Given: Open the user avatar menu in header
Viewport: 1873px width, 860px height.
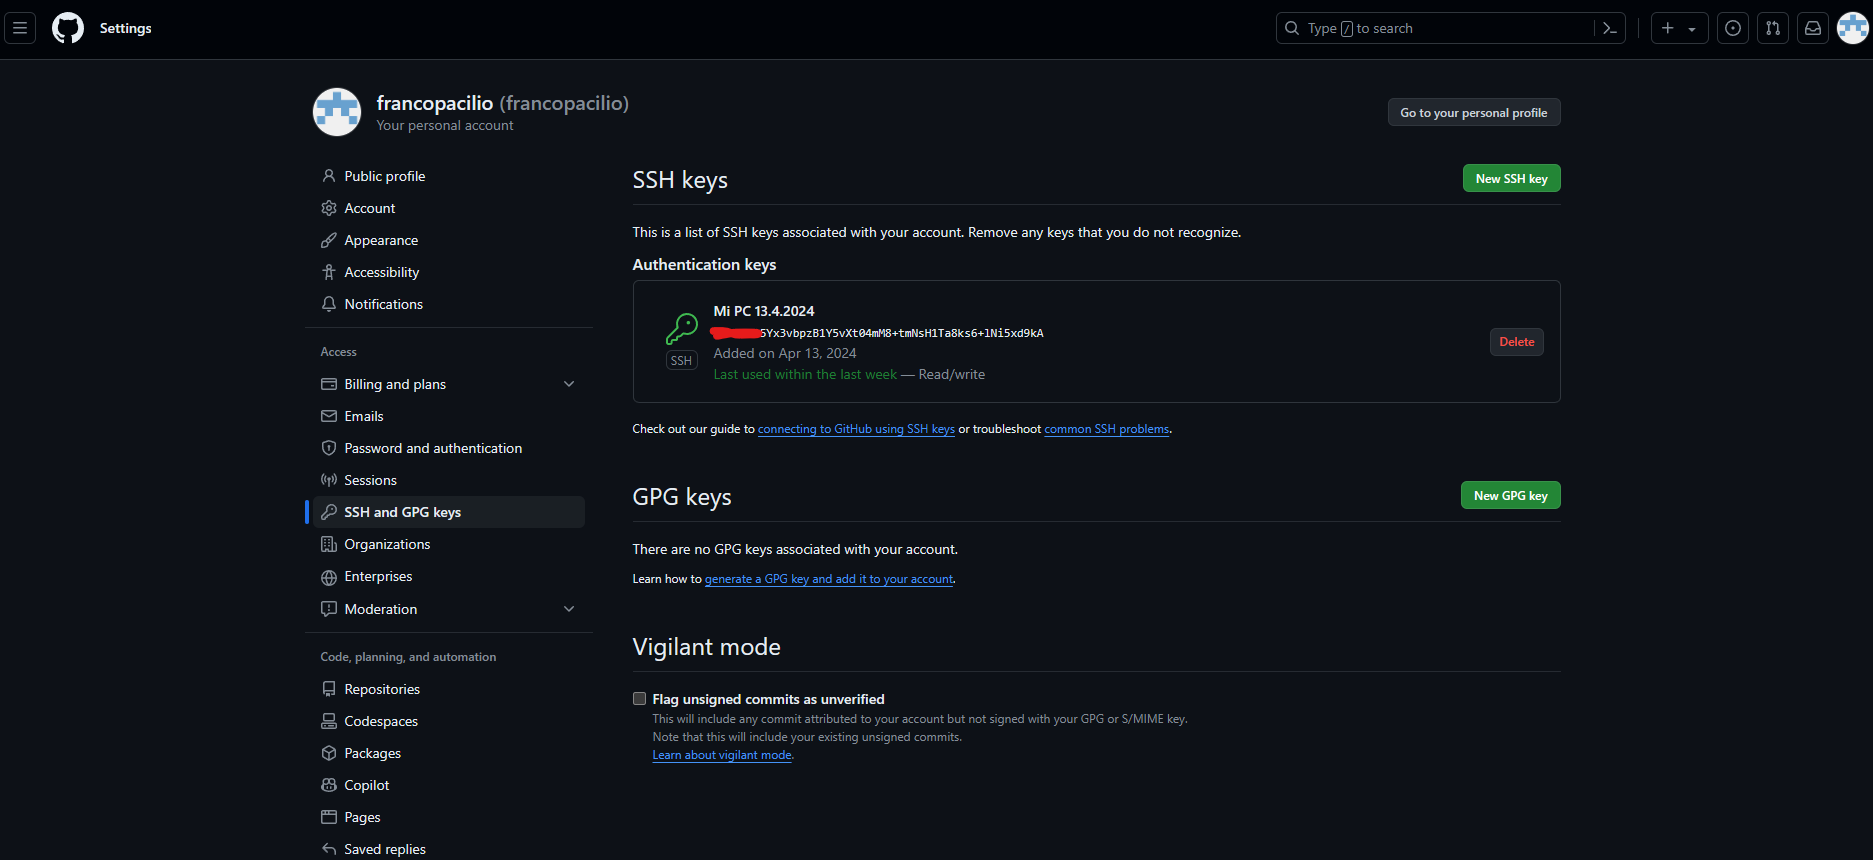Looking at the screenshot, I should 1853,28.
